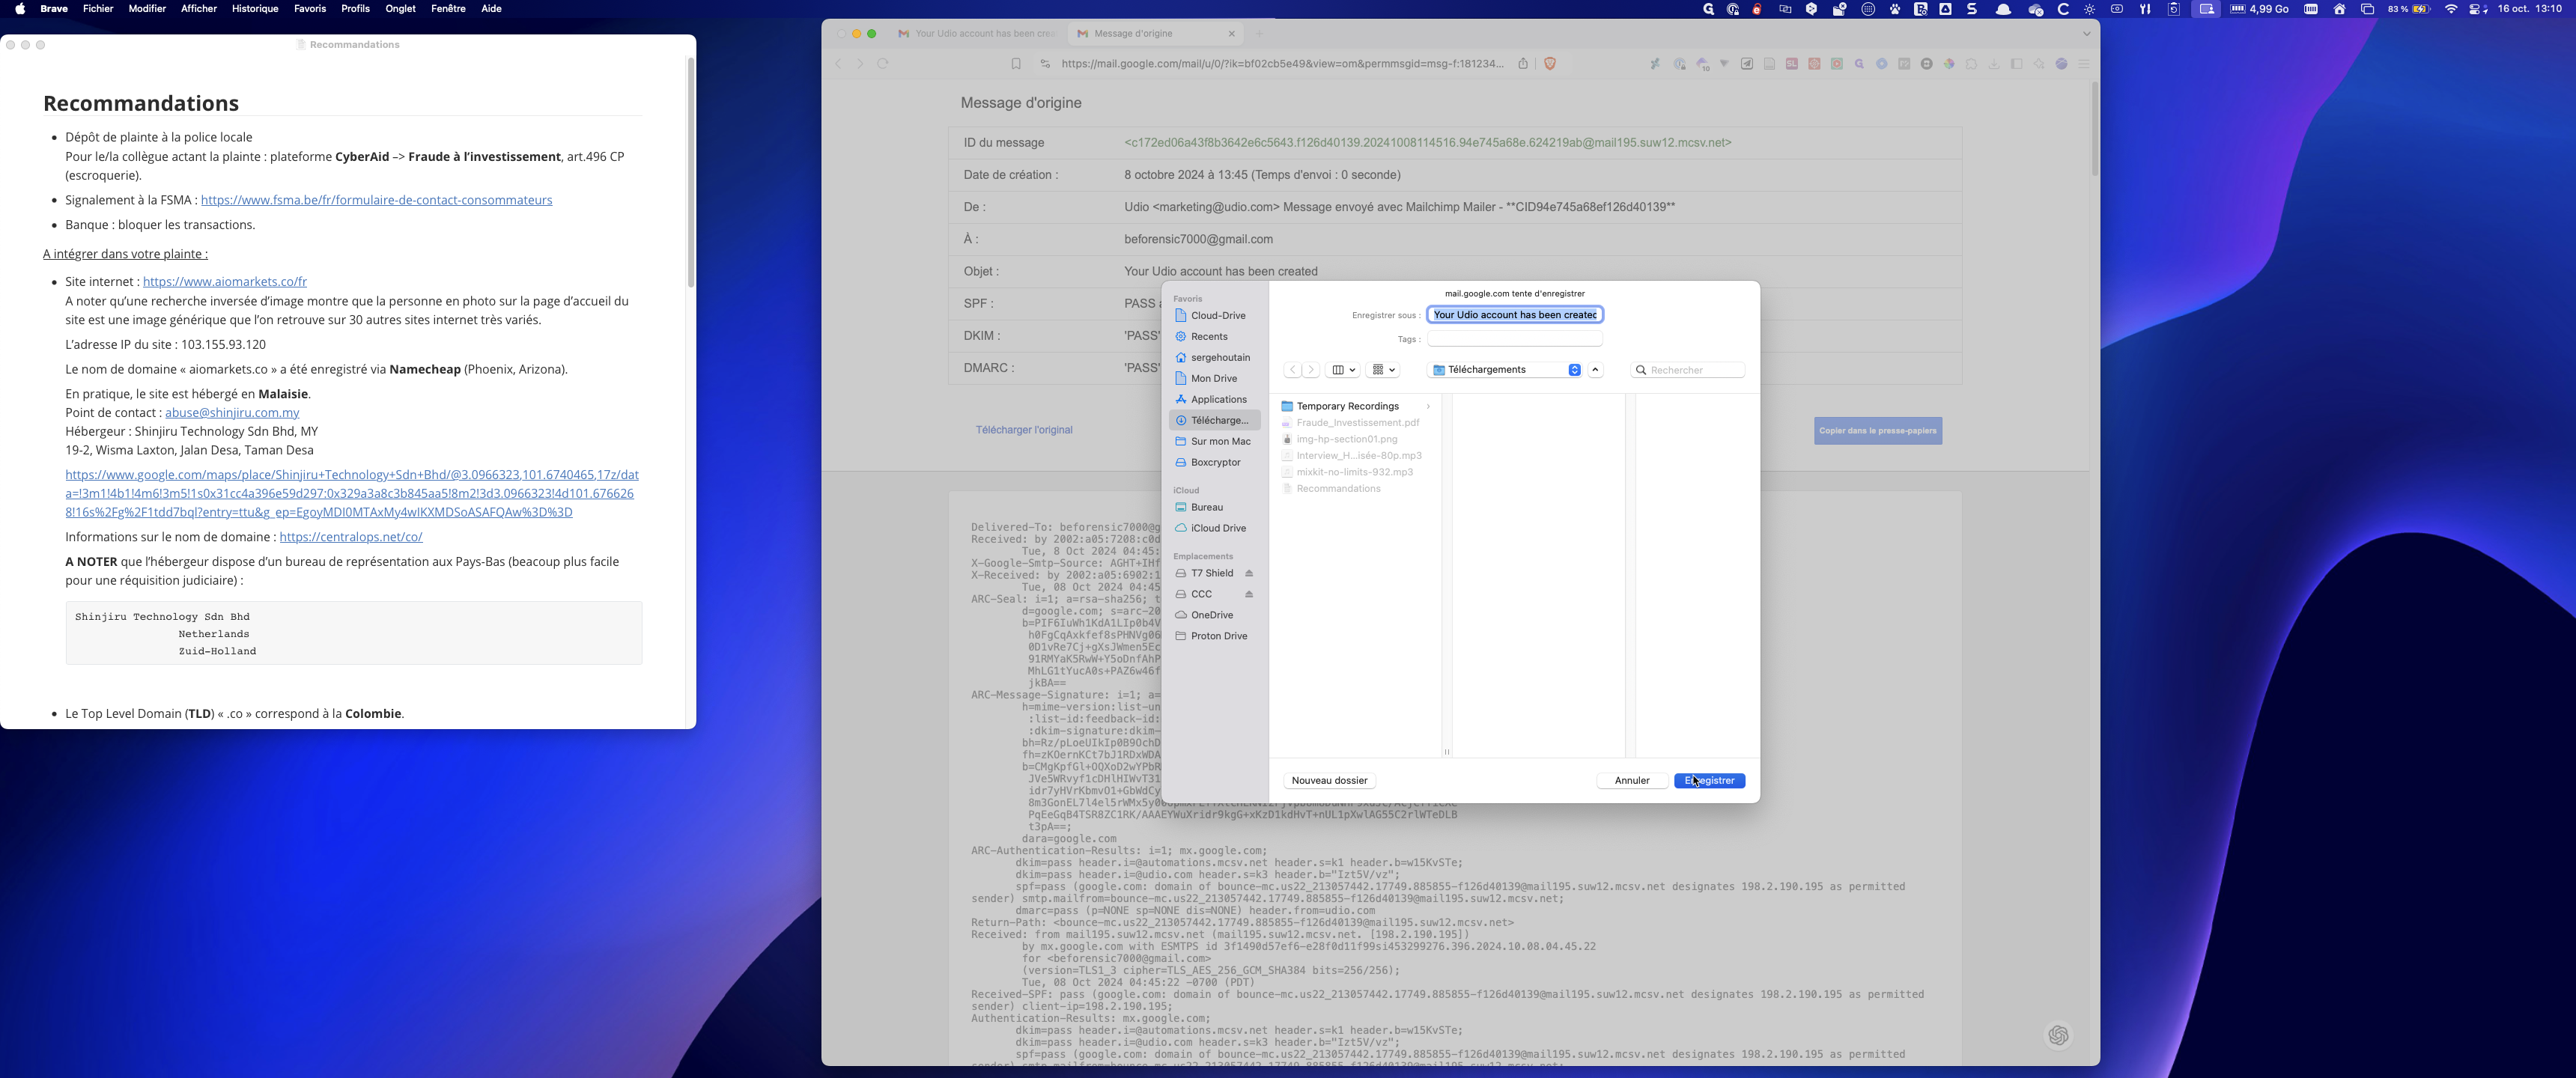Click the Wi-Fi icon in menu bar

2451,9
